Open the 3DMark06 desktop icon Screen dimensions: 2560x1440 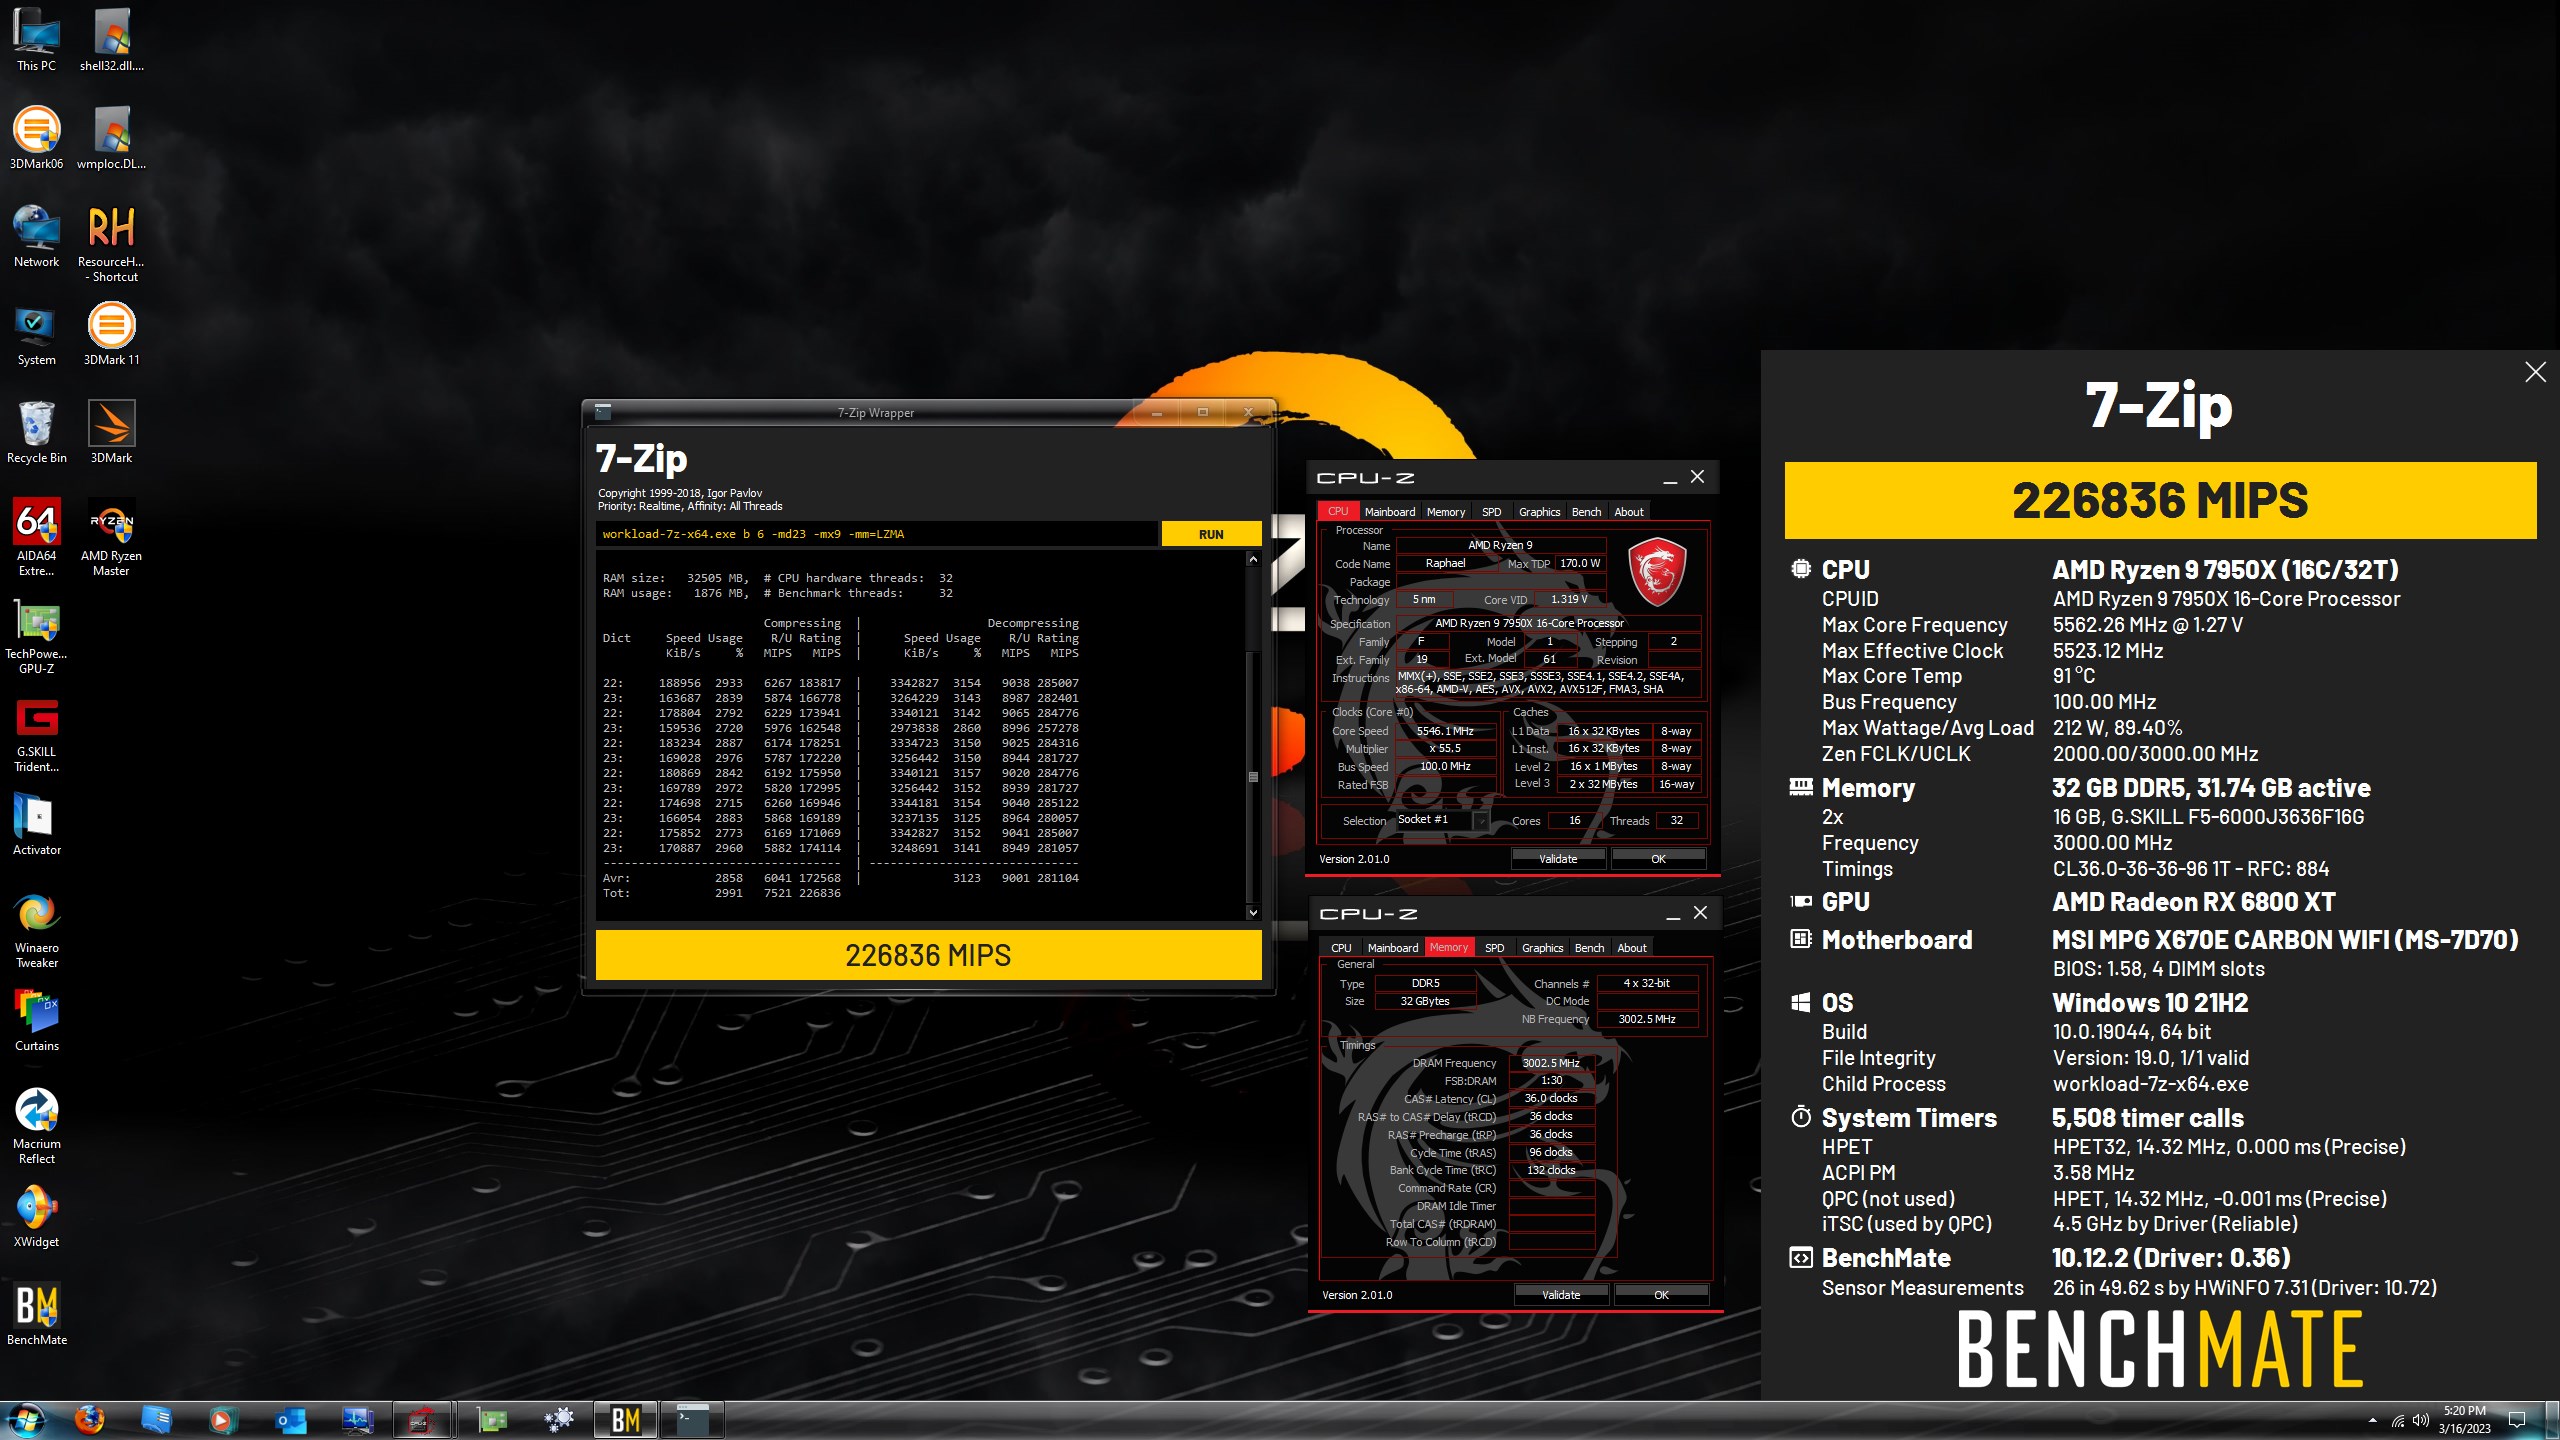(x=36, y=138)
